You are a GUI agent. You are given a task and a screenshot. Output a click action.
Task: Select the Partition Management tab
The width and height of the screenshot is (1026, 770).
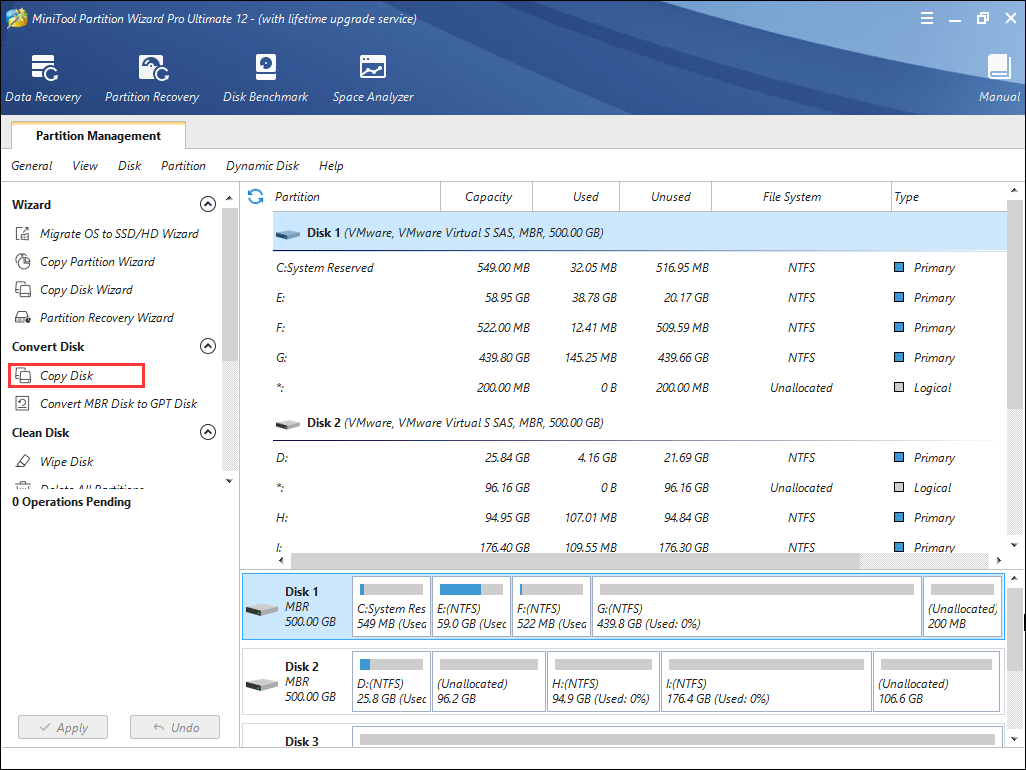tap(98, 135)
